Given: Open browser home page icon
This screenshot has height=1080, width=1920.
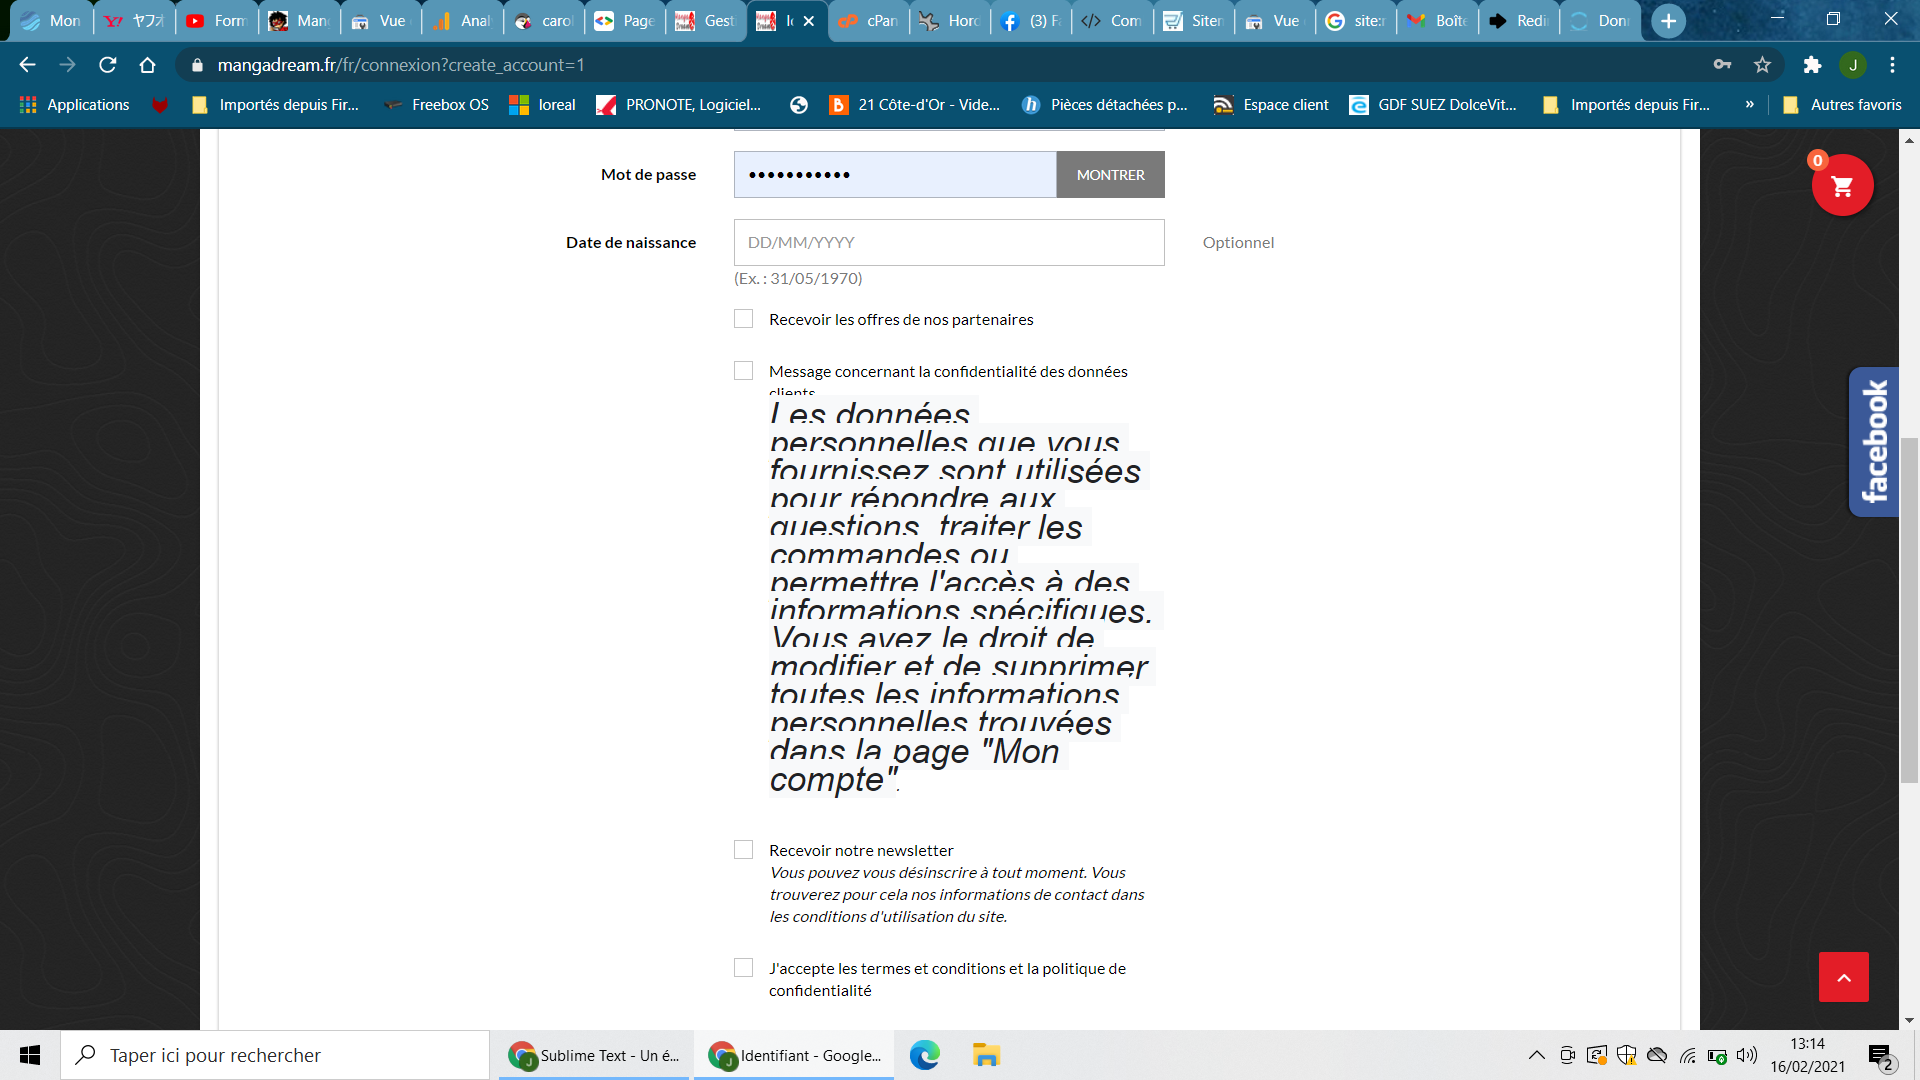Looking at the screenshot, I should 148,65.
